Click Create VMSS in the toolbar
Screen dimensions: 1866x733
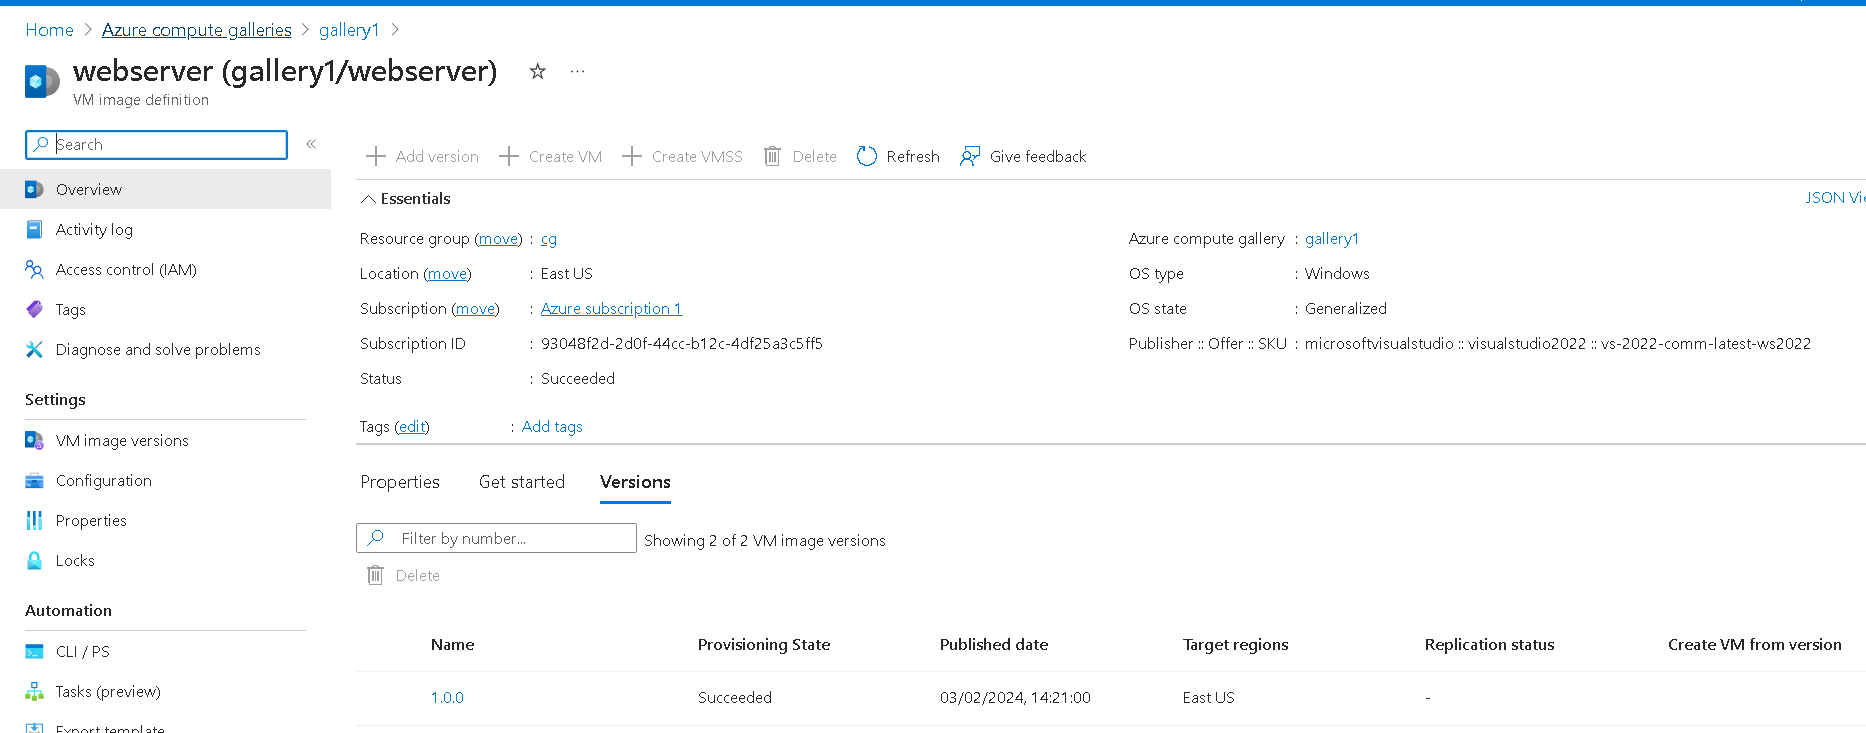tap(682, 156)
